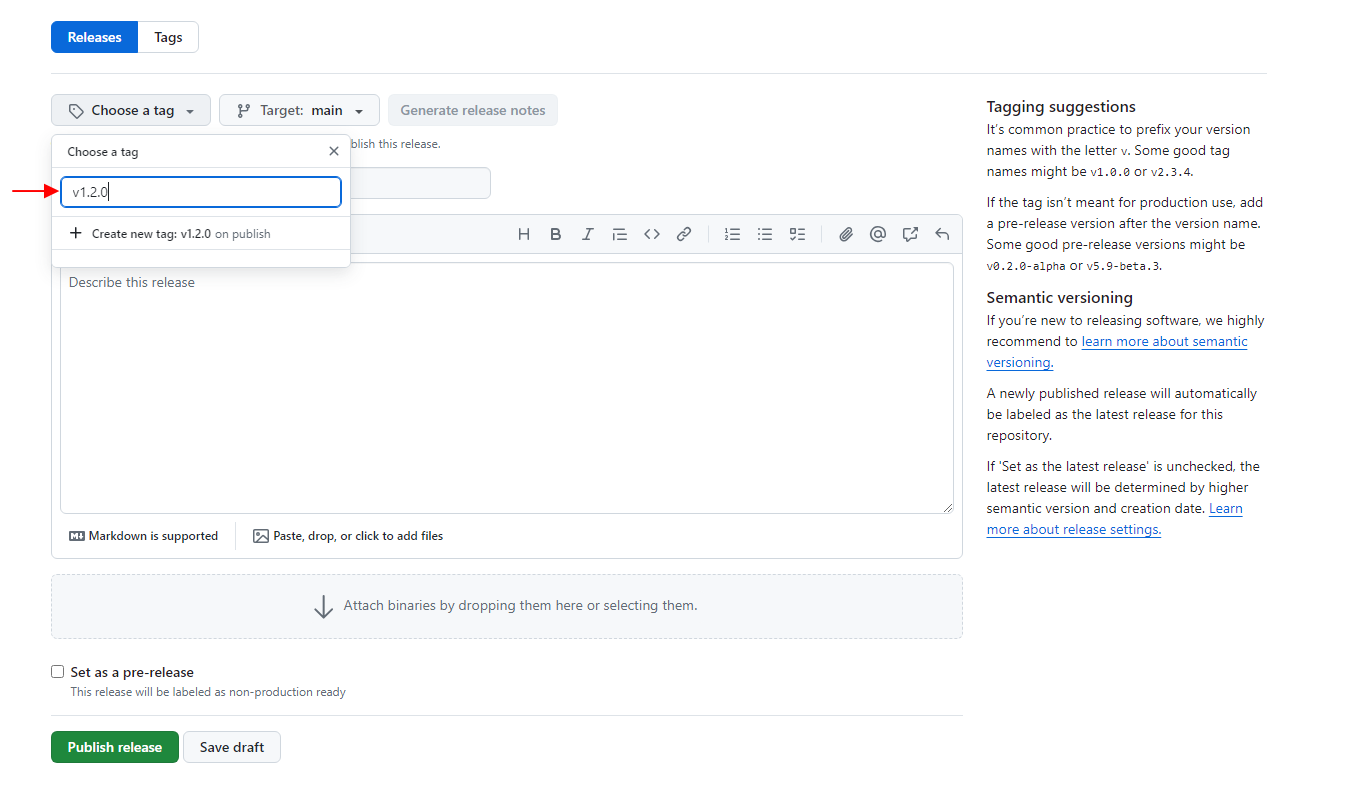Click the Heading formatting icon
The image size is (1352, 798).
coord(523,234)
